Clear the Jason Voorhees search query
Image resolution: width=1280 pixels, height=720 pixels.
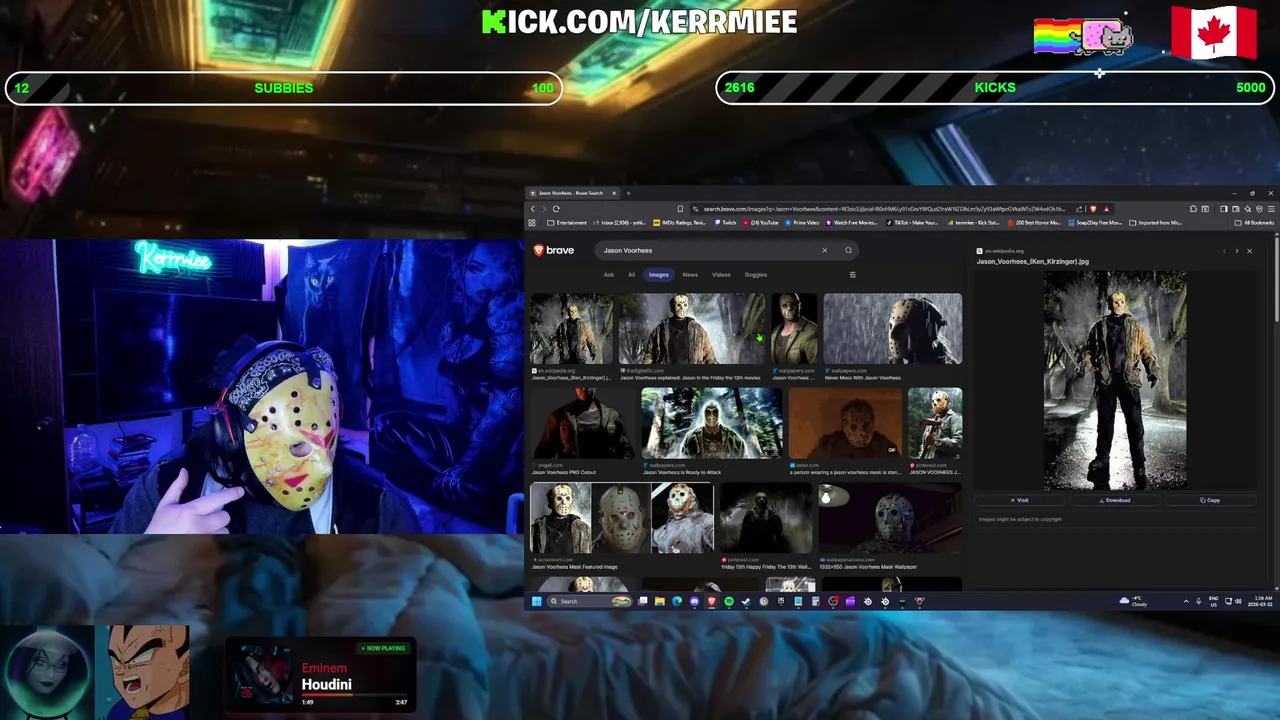click(x=824, y=250)
